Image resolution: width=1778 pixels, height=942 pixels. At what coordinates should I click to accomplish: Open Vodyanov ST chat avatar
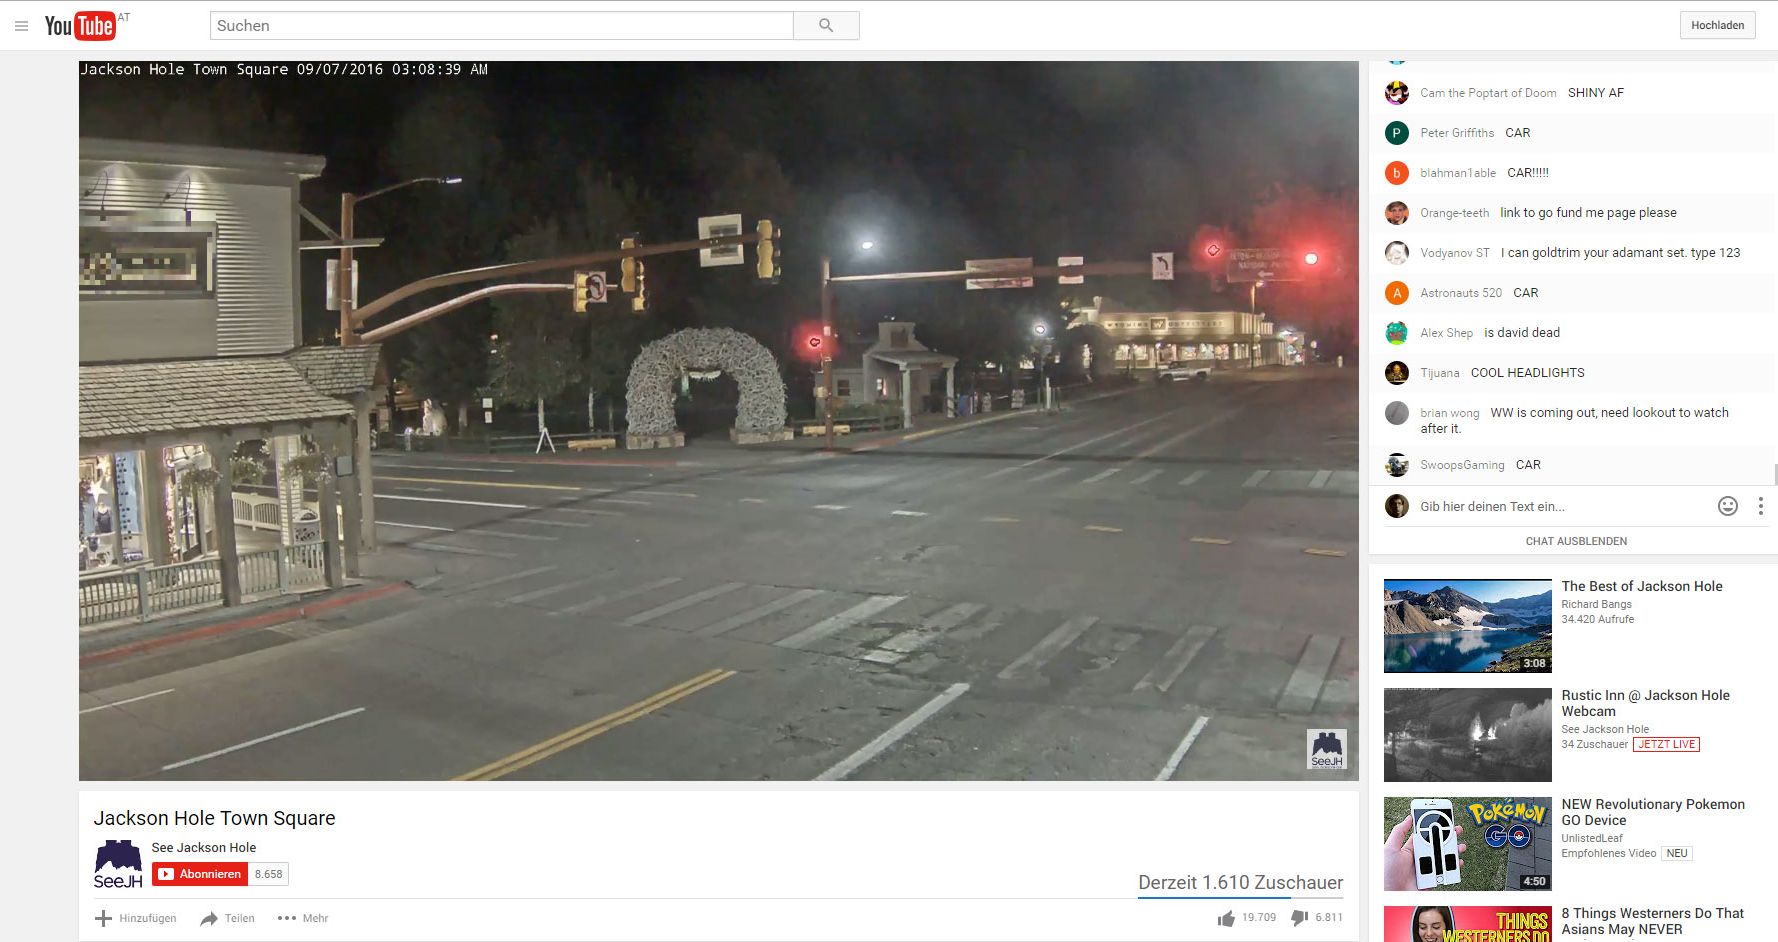point(1396,253)
